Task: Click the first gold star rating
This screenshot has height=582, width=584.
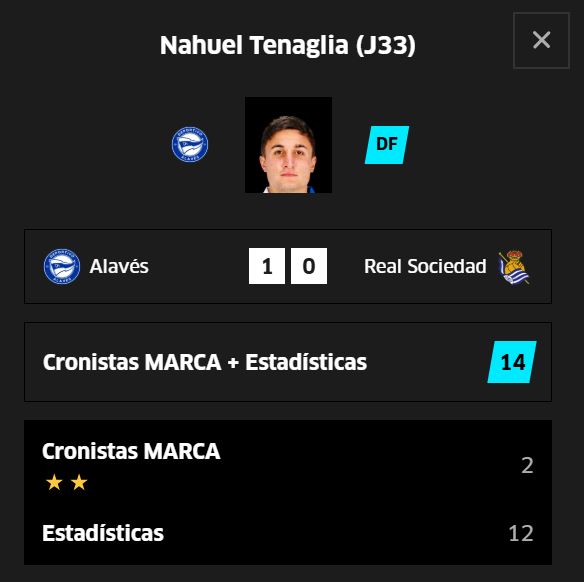Action: tap(54, 482)
